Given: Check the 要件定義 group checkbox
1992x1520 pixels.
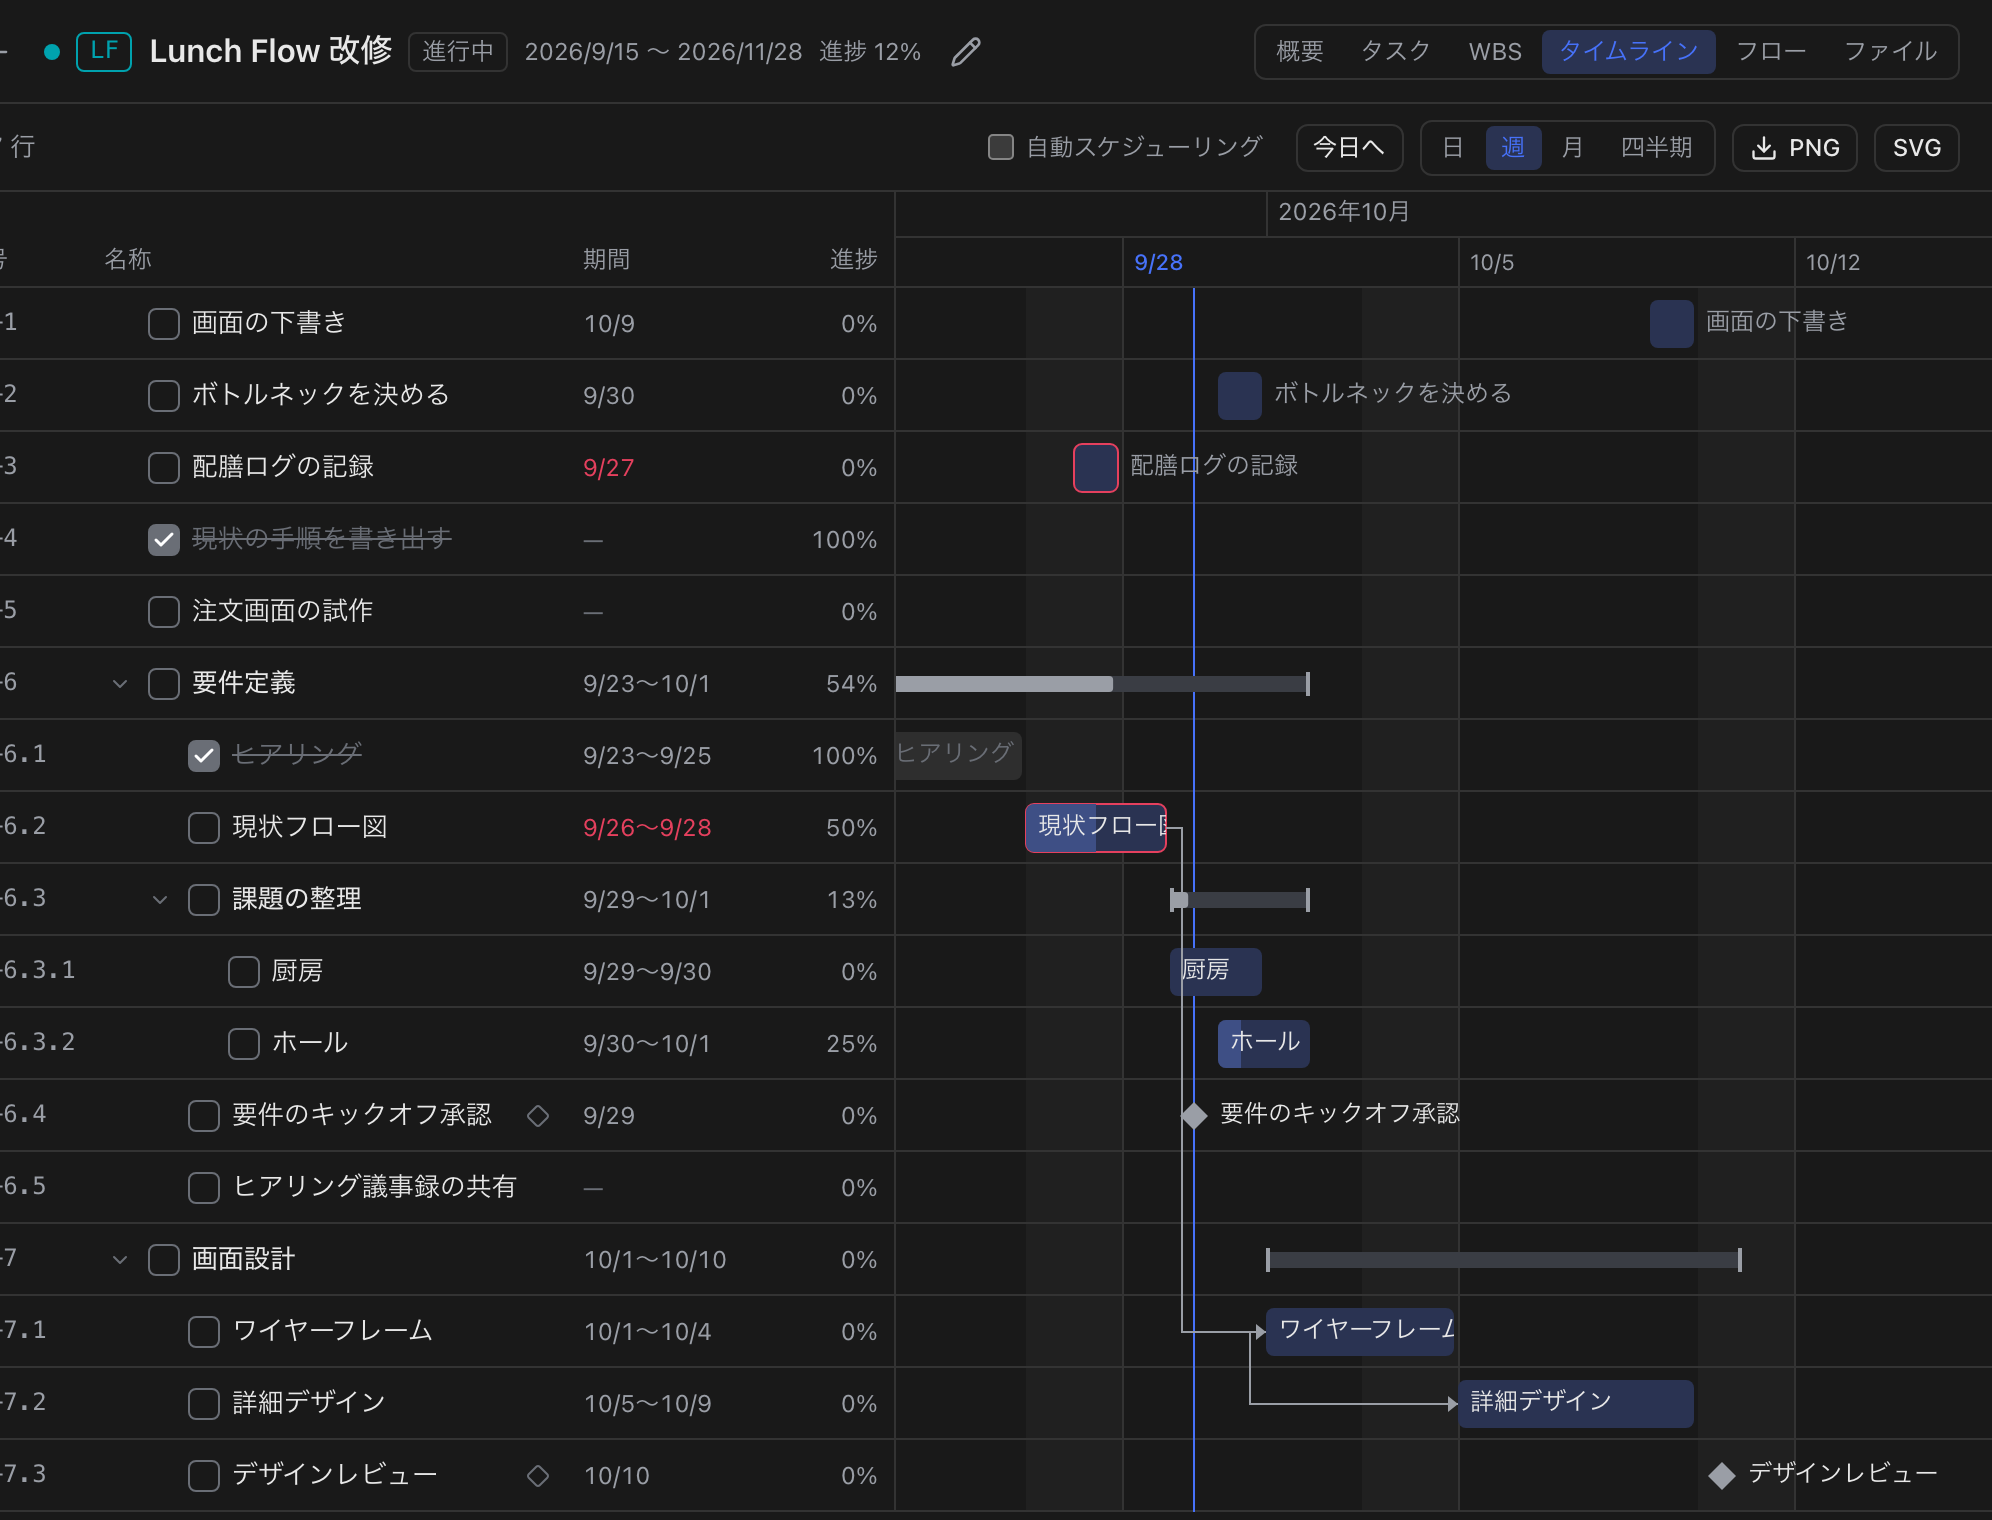Looking at the screenshot, I should [164, 683].
